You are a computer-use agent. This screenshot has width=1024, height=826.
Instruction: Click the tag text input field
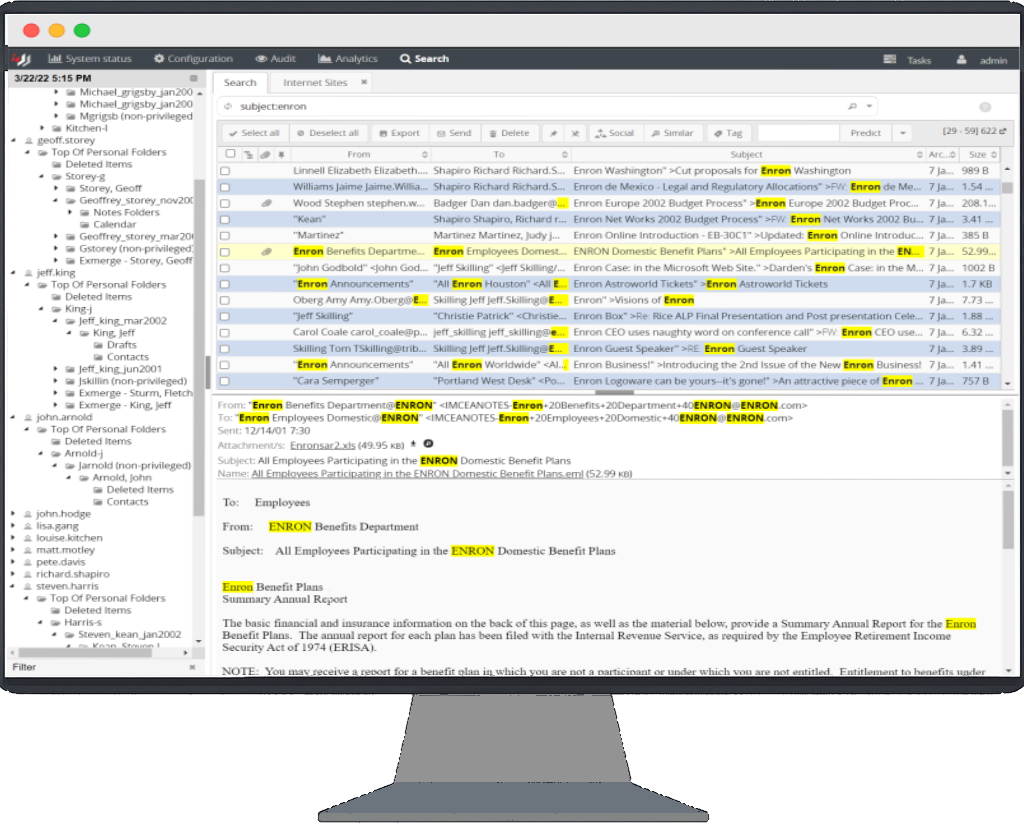(798, 133)
